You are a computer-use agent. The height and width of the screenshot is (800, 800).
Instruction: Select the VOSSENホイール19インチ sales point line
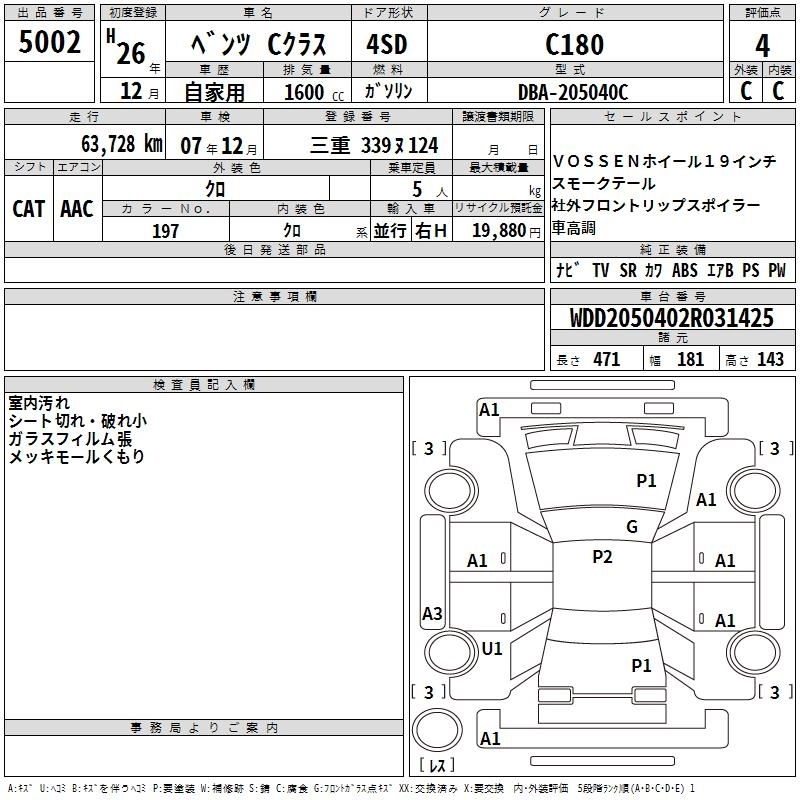(665, 161)
